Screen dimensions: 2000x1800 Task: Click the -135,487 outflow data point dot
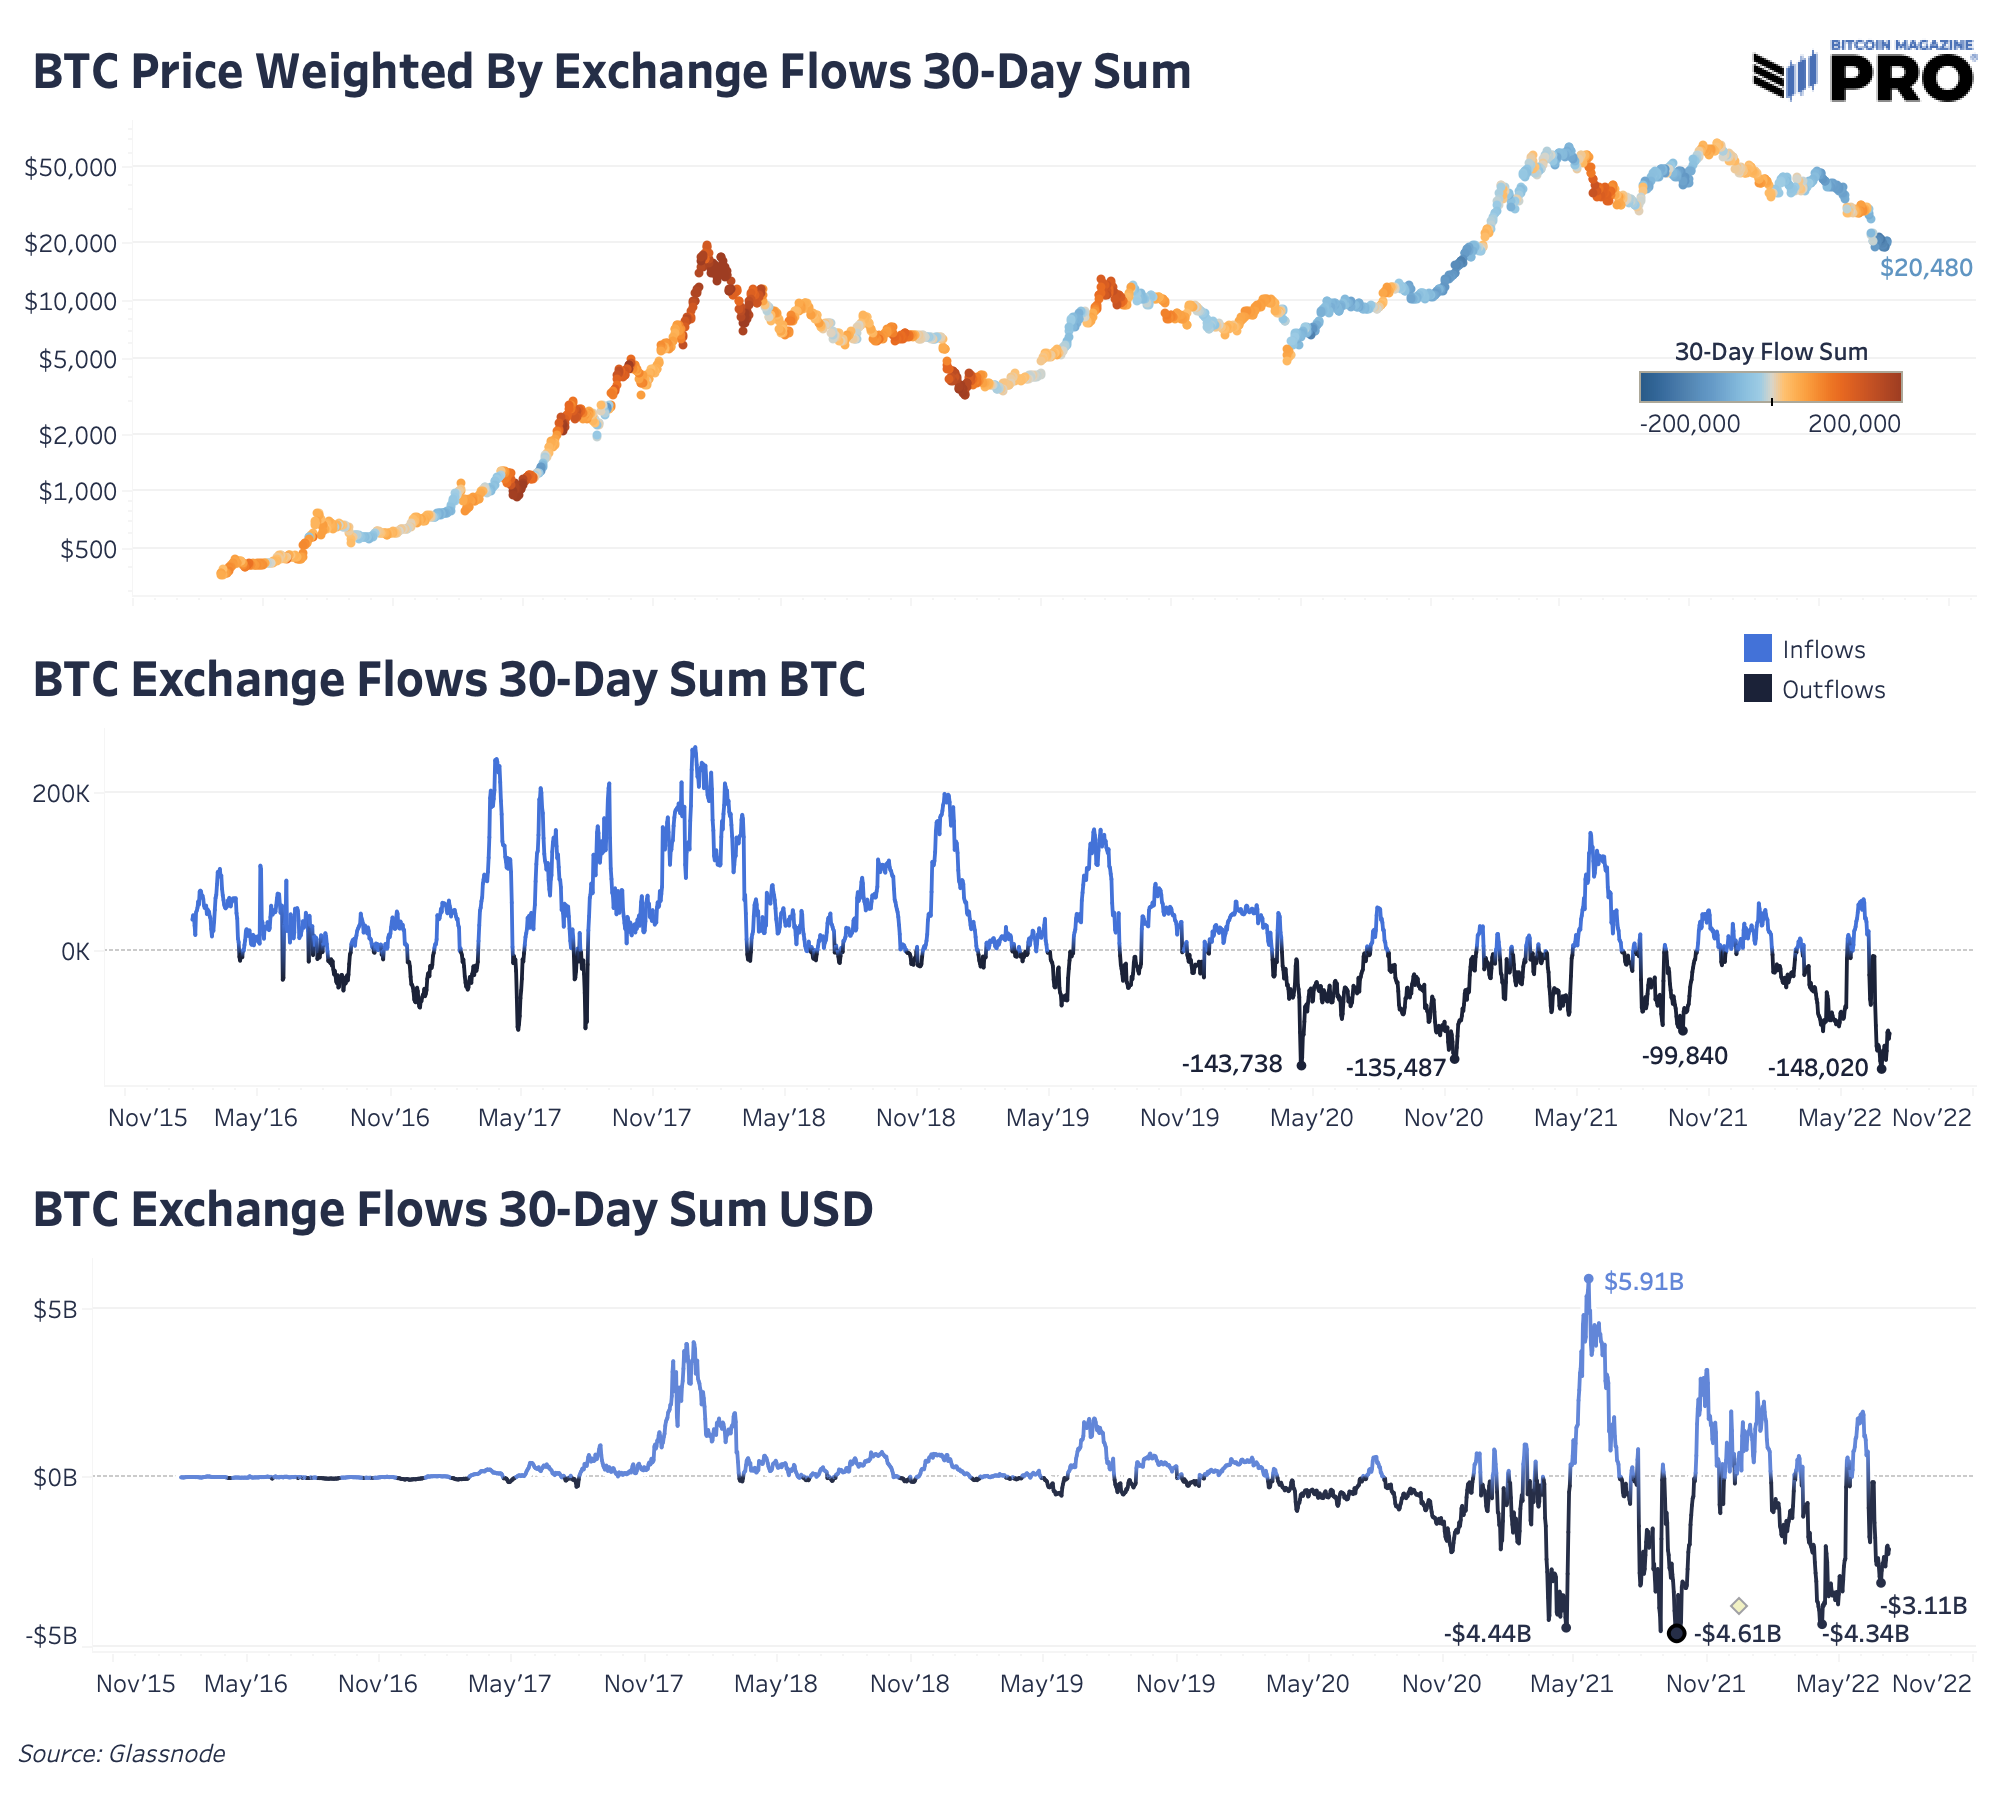(1455, 1059)
